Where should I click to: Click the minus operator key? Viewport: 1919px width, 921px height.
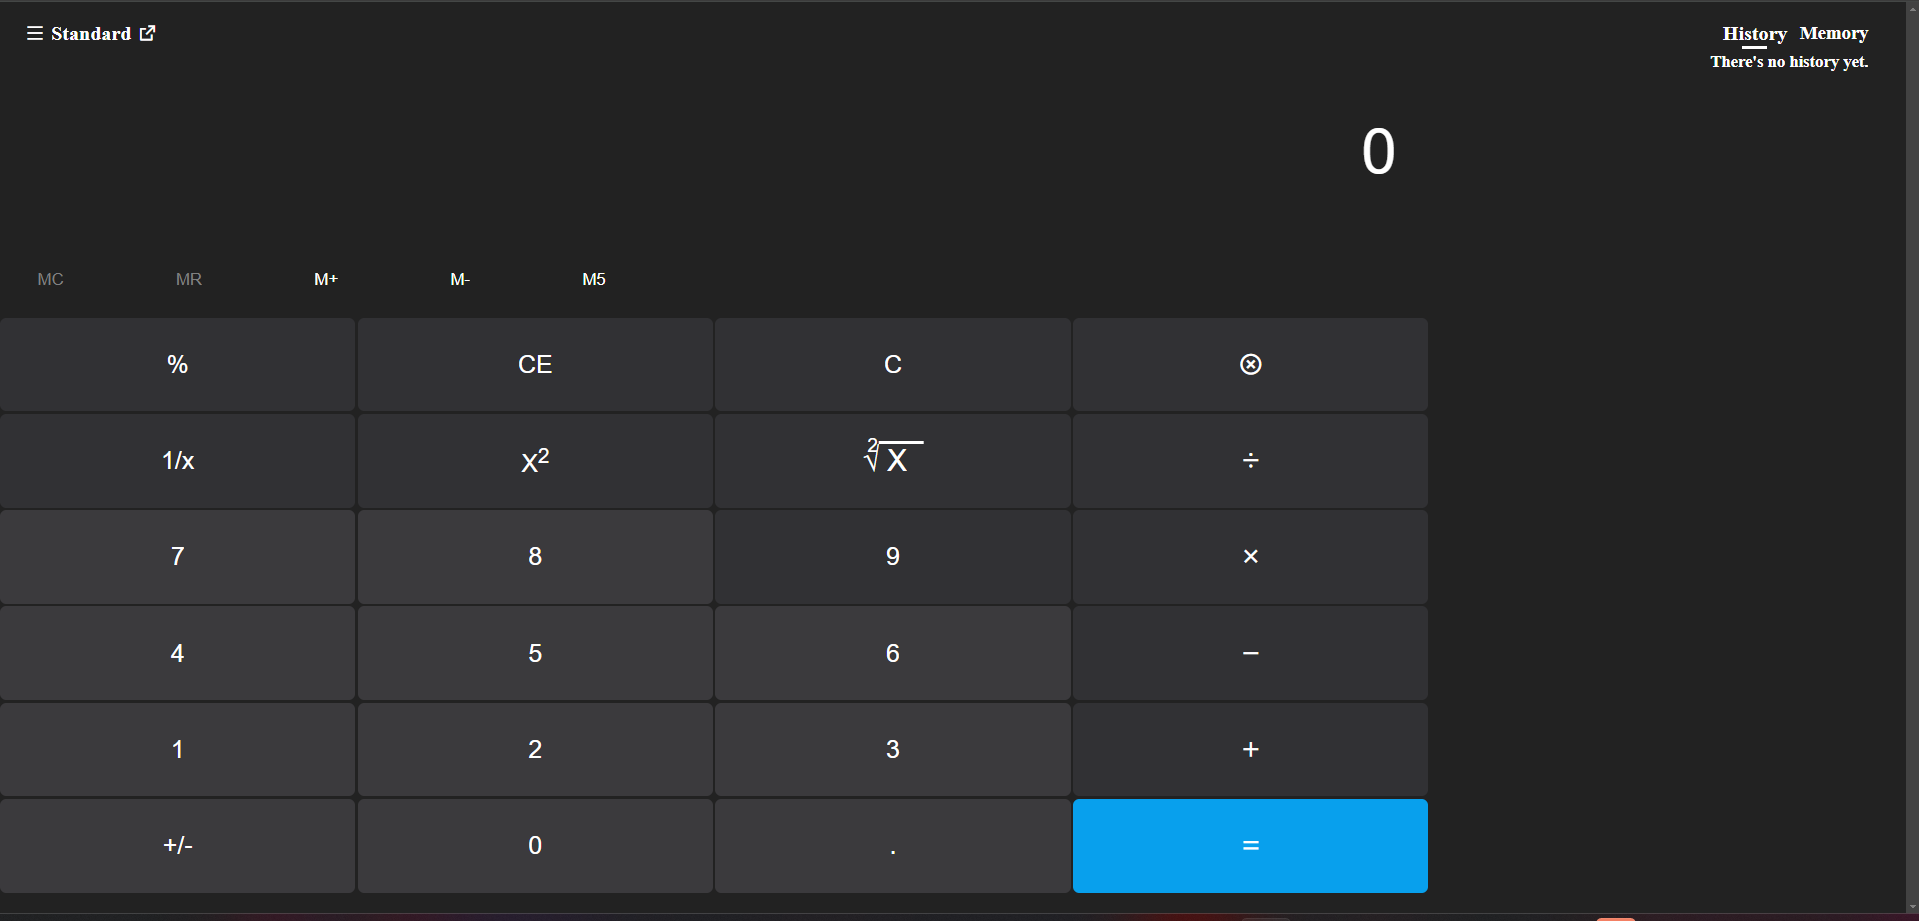click(1250, 653)
